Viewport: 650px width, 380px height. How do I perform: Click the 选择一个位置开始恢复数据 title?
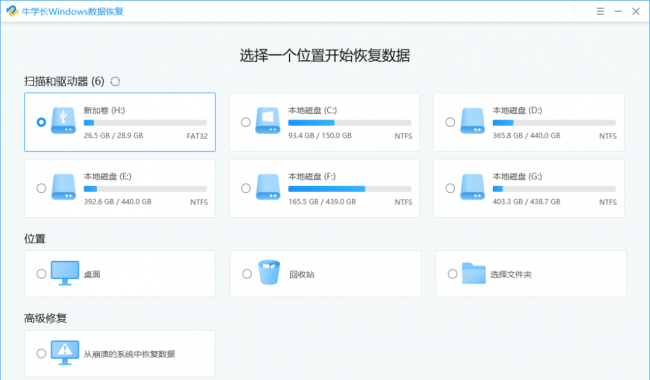pyautogui.click(x=325, y=55)
